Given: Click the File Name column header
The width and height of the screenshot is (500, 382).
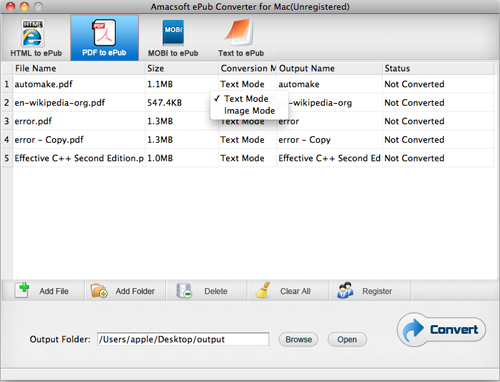Looking at the screenshot, I should coord(79,68).
